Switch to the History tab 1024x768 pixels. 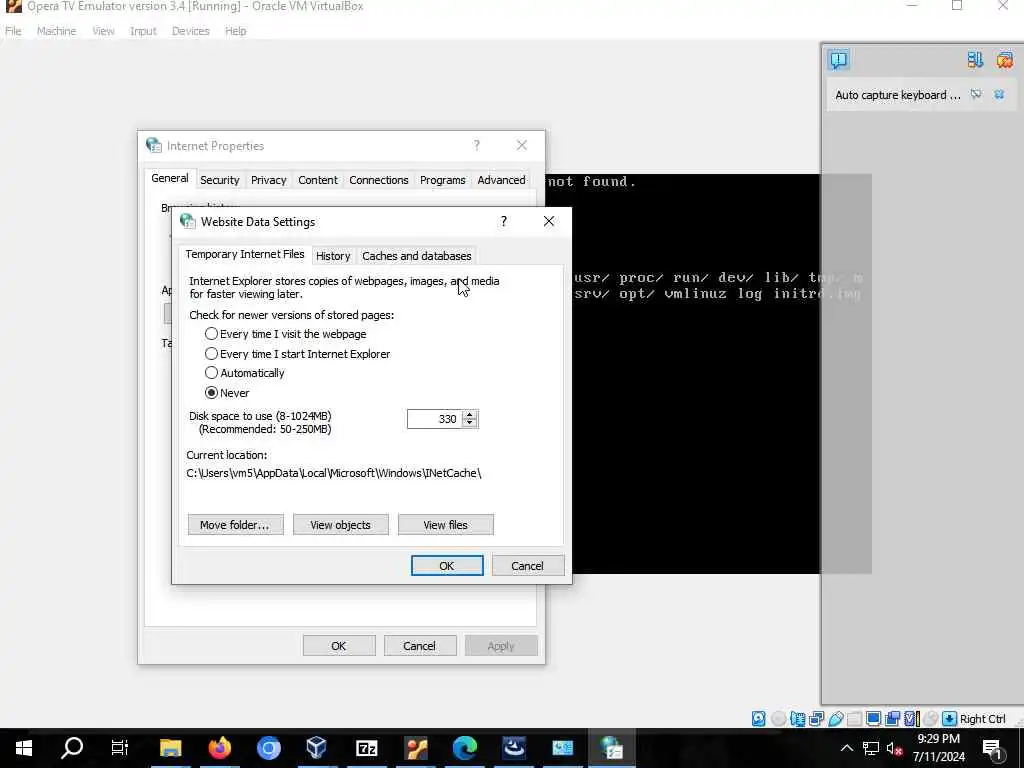pos(333,256)
